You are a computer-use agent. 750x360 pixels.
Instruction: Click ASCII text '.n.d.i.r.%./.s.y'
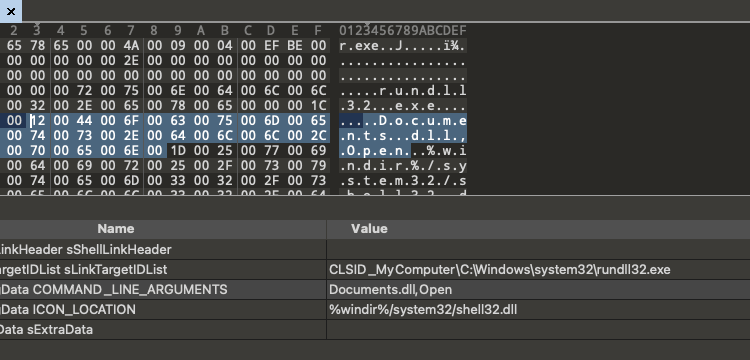tap(403, 165)
